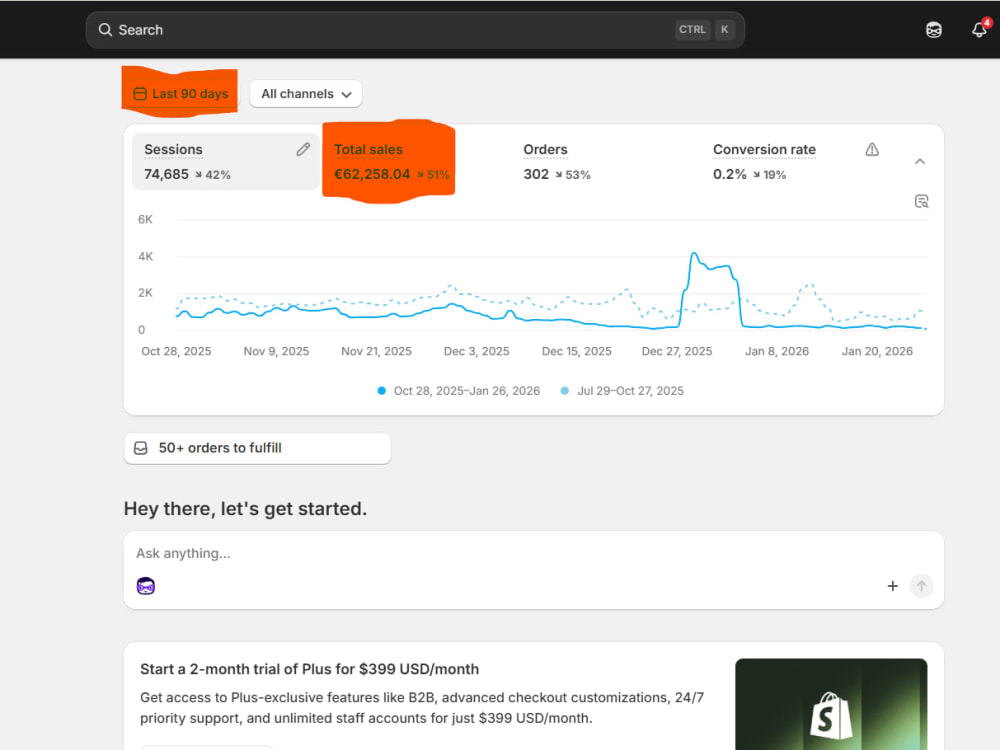
Task: Click the 6K y-axis label
Action: click(x=145, y=219)
